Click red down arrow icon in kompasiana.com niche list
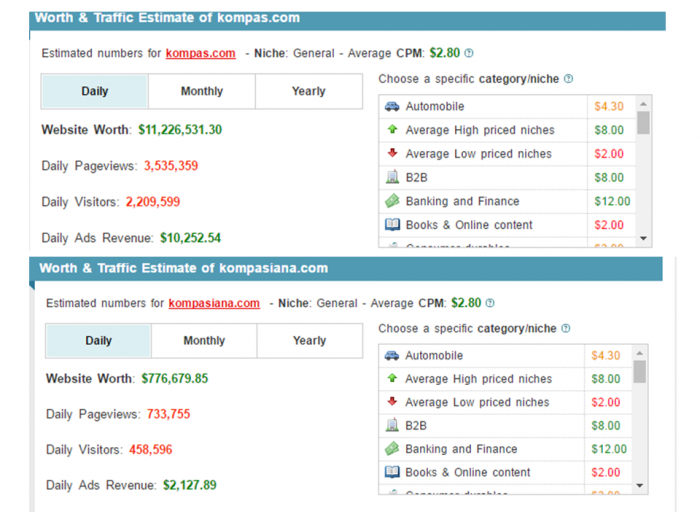 click(392, 402)
